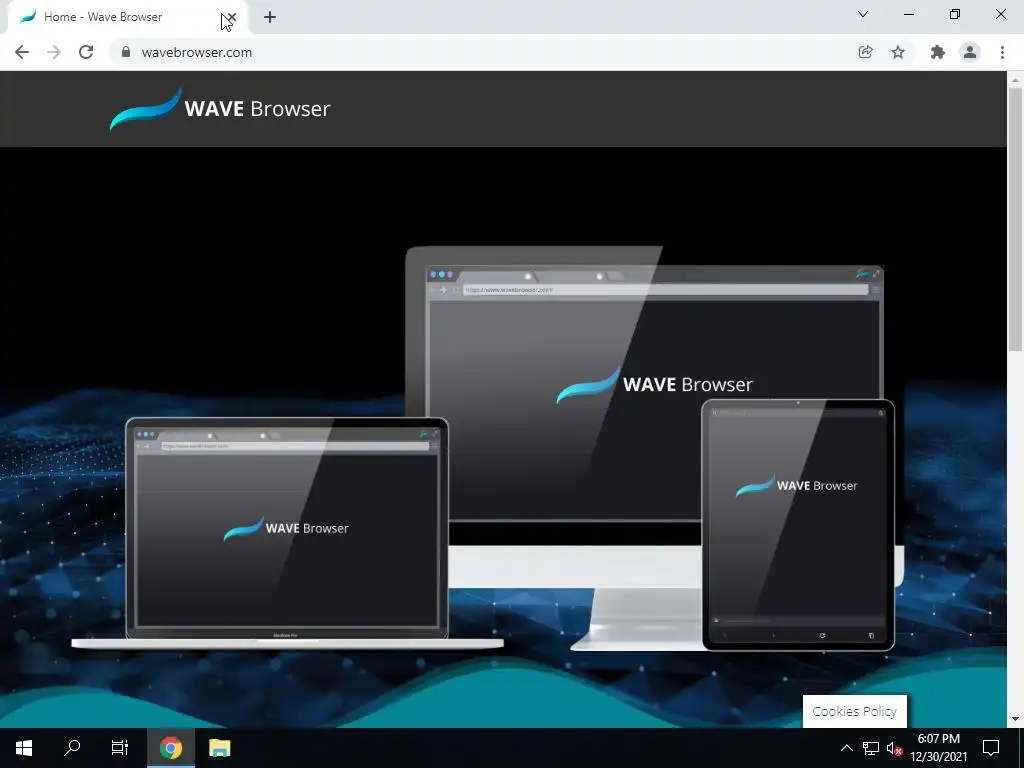
Task: Open the Cookies Policy button
Action: point(855,711)
